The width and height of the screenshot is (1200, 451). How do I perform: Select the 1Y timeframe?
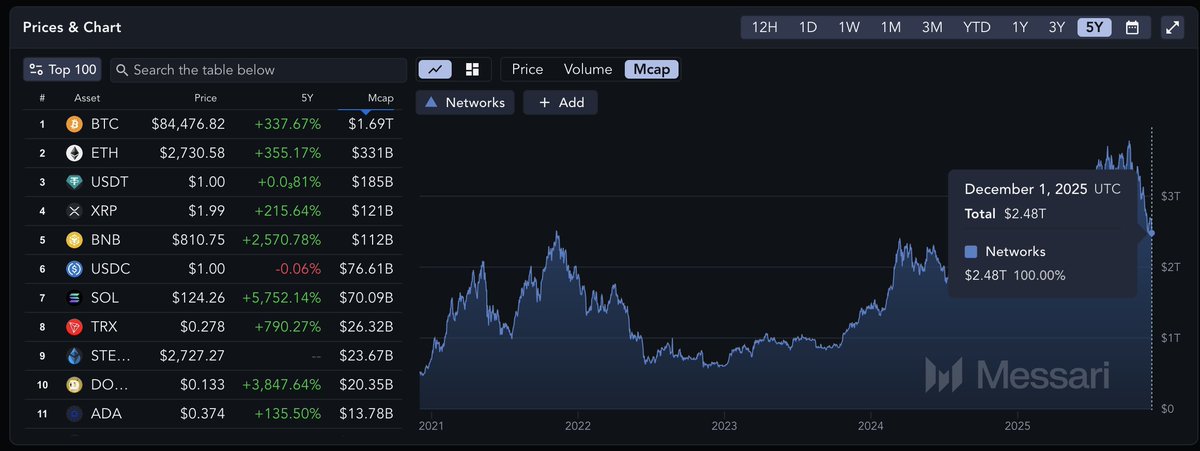point(1020,27)
